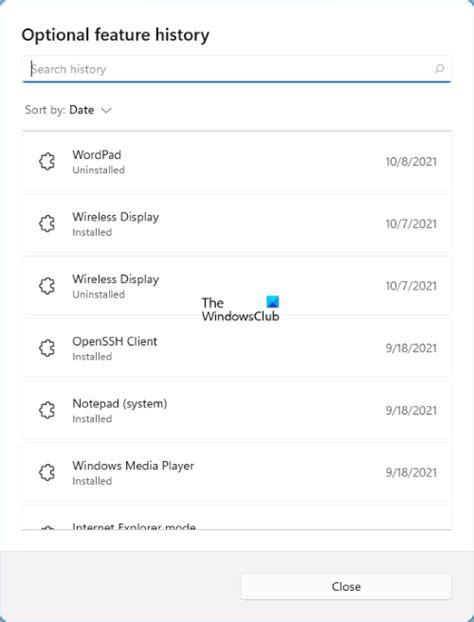
Task: Click the 9/18/2021 date for Windows Media Player
Action: [x=411, y=472]
